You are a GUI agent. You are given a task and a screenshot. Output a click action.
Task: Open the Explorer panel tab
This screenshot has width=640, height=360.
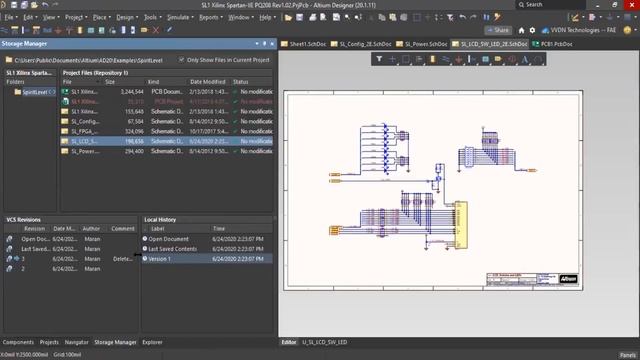point(152,342)
